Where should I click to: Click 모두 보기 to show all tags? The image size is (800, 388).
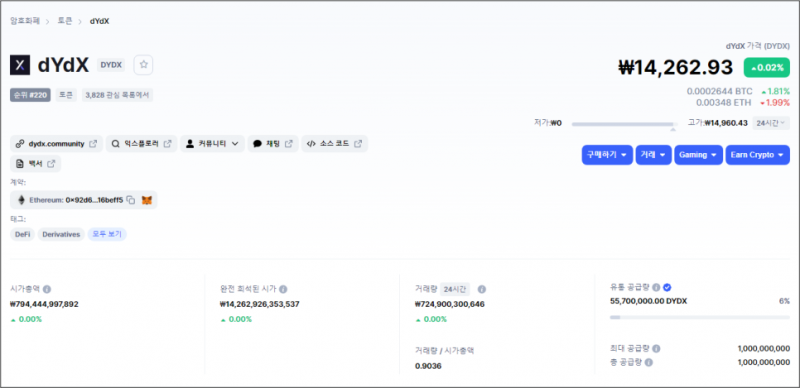tap(107, 234)
